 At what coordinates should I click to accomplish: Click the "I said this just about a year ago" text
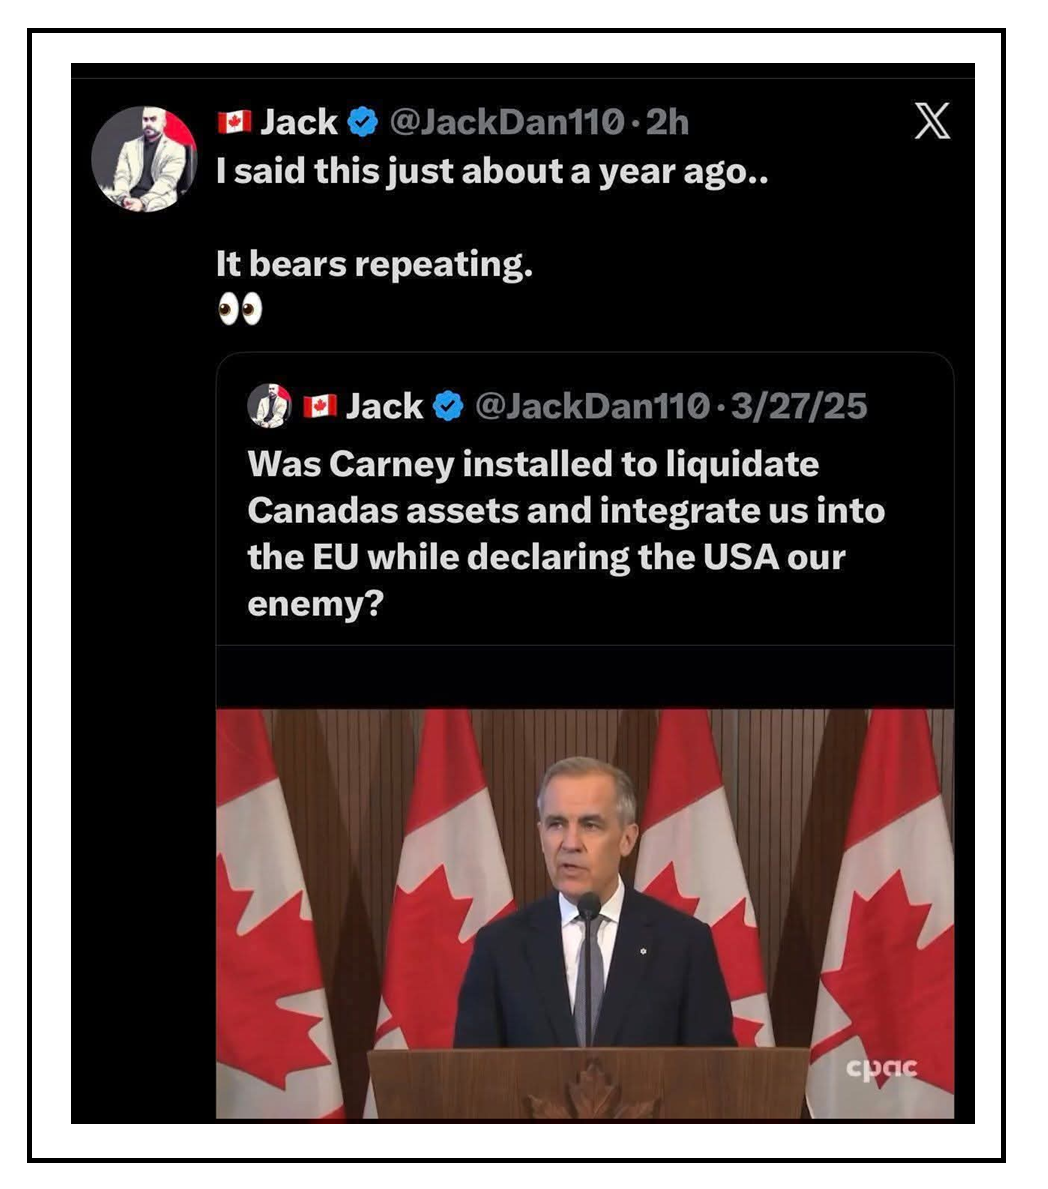[492, 171]
